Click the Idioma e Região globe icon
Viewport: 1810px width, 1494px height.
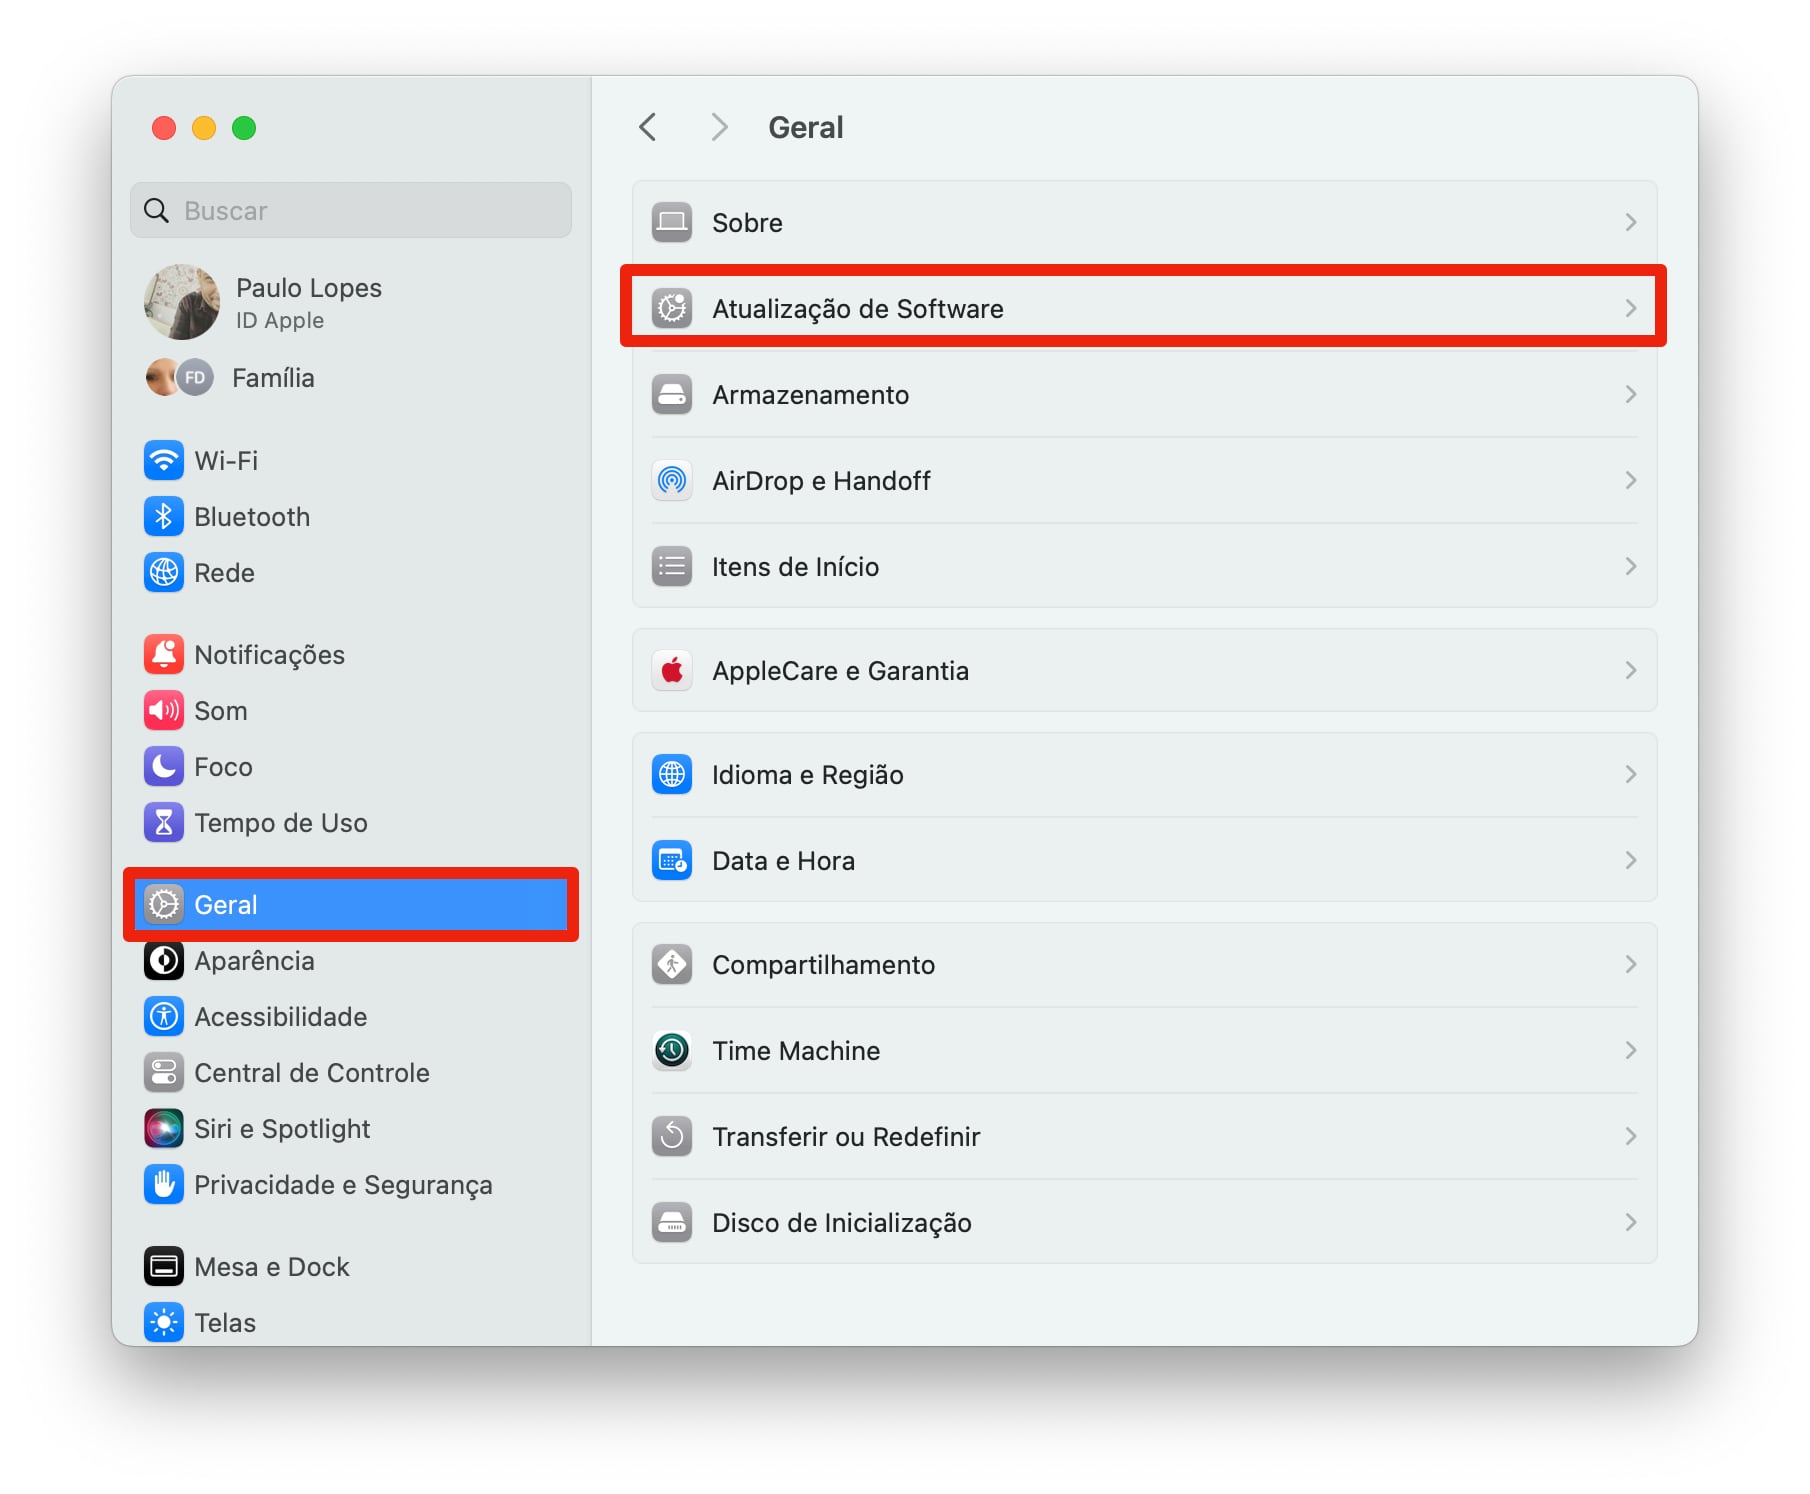[x=672, y=775]
